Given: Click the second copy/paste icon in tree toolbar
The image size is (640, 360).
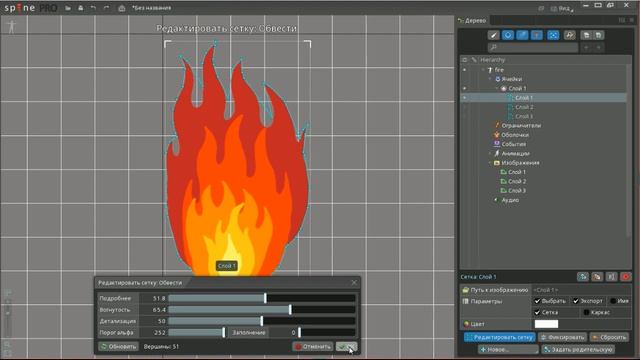Looking at the screenshot, I should (598, 35).
